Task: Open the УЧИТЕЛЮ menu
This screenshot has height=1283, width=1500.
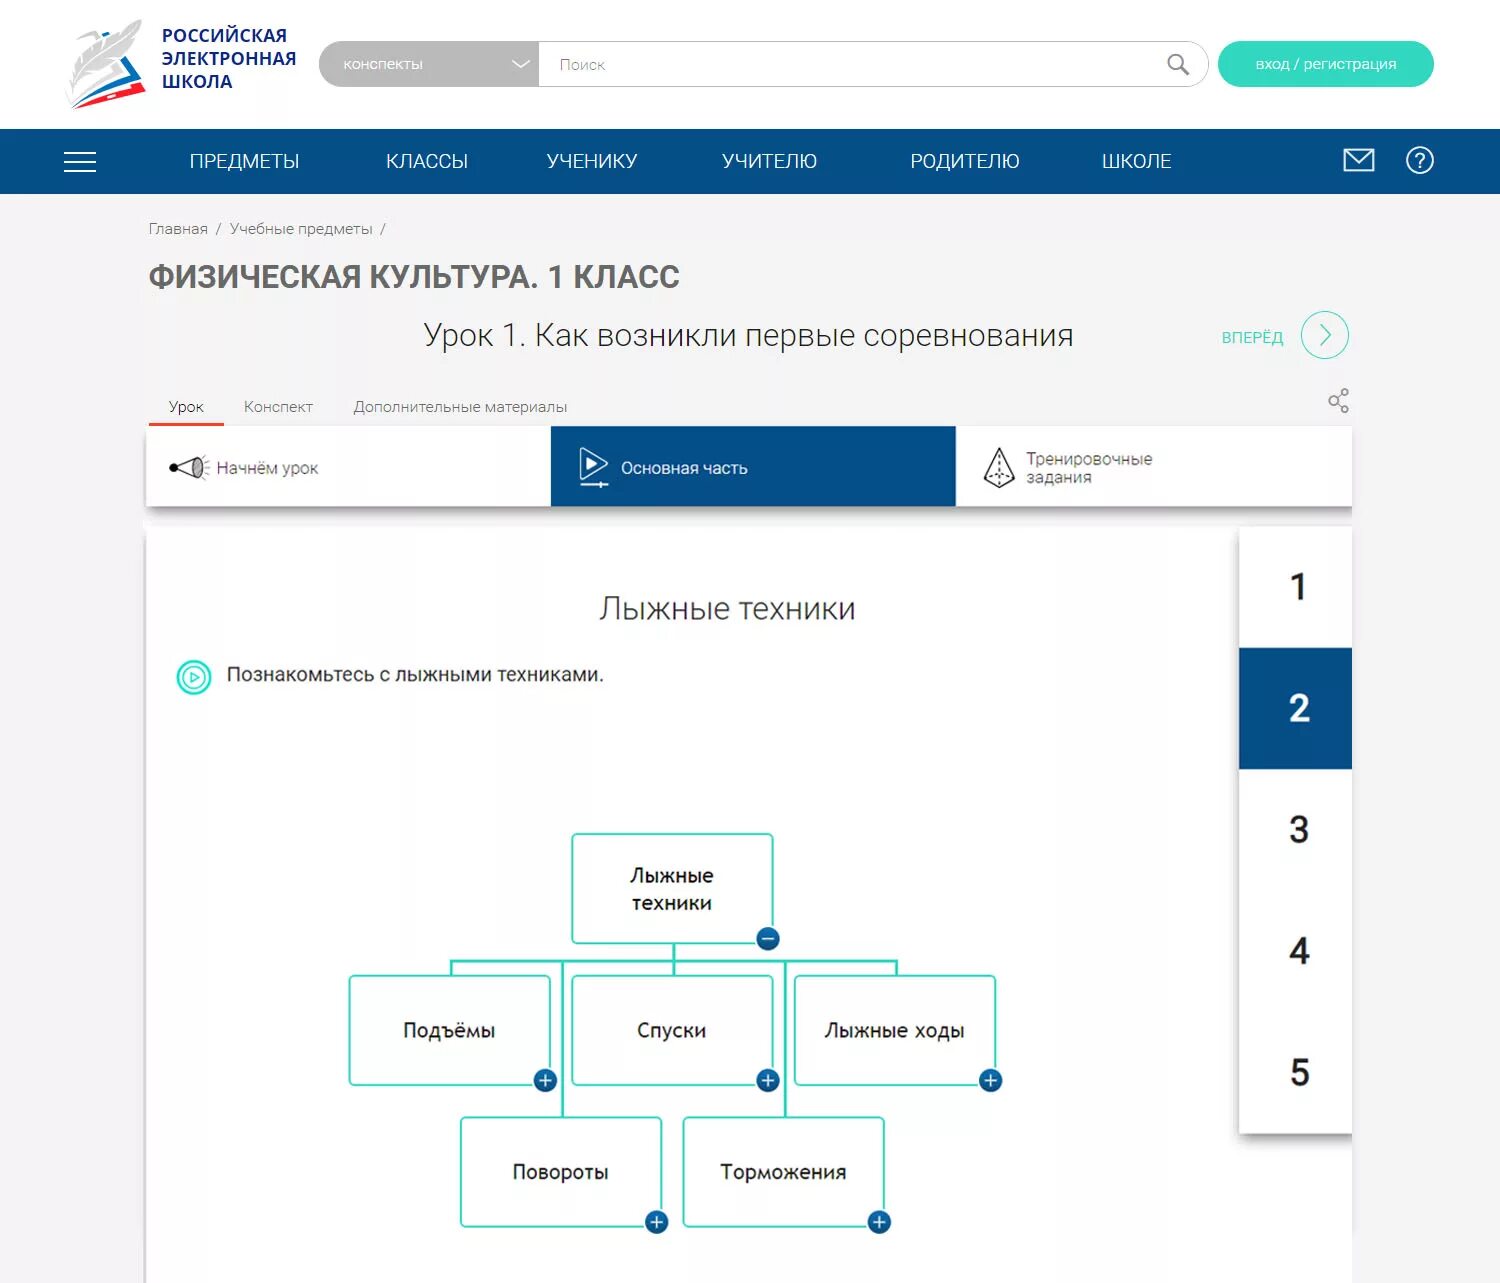Action: [x=769, y=161]
